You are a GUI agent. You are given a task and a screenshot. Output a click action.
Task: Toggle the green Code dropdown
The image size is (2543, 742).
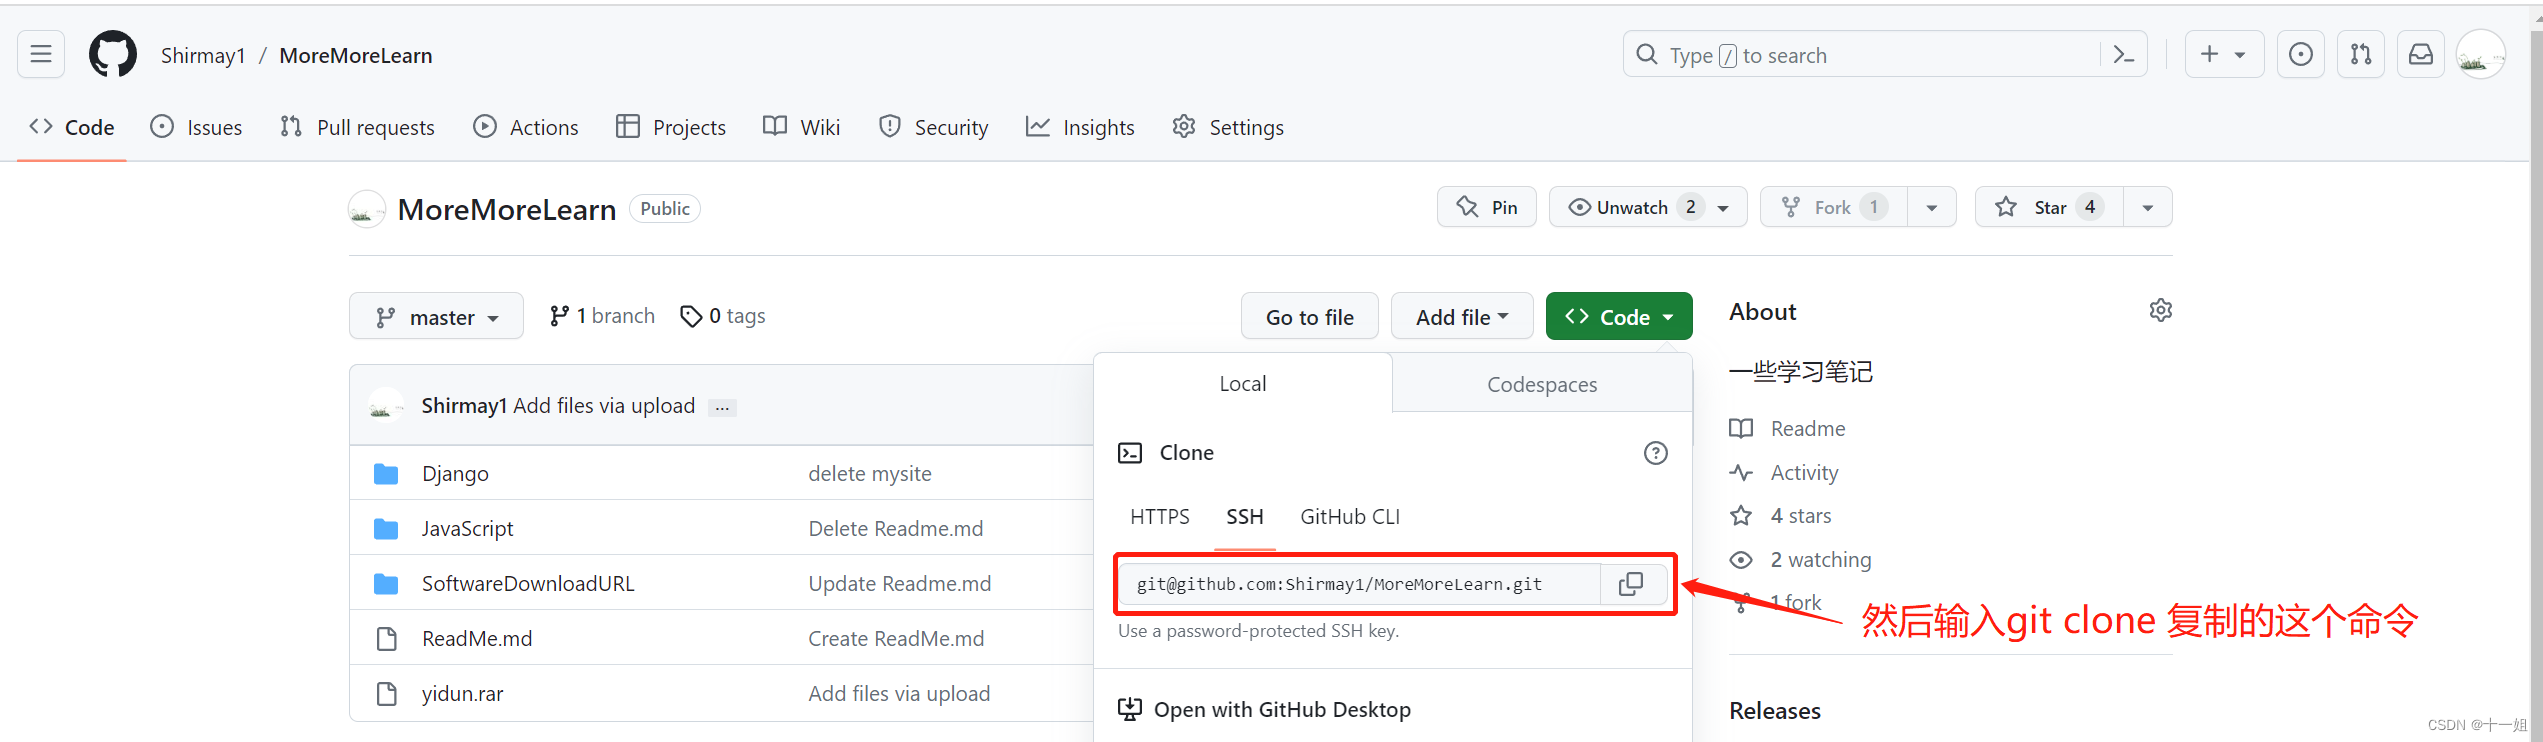tap(1619, 316)
